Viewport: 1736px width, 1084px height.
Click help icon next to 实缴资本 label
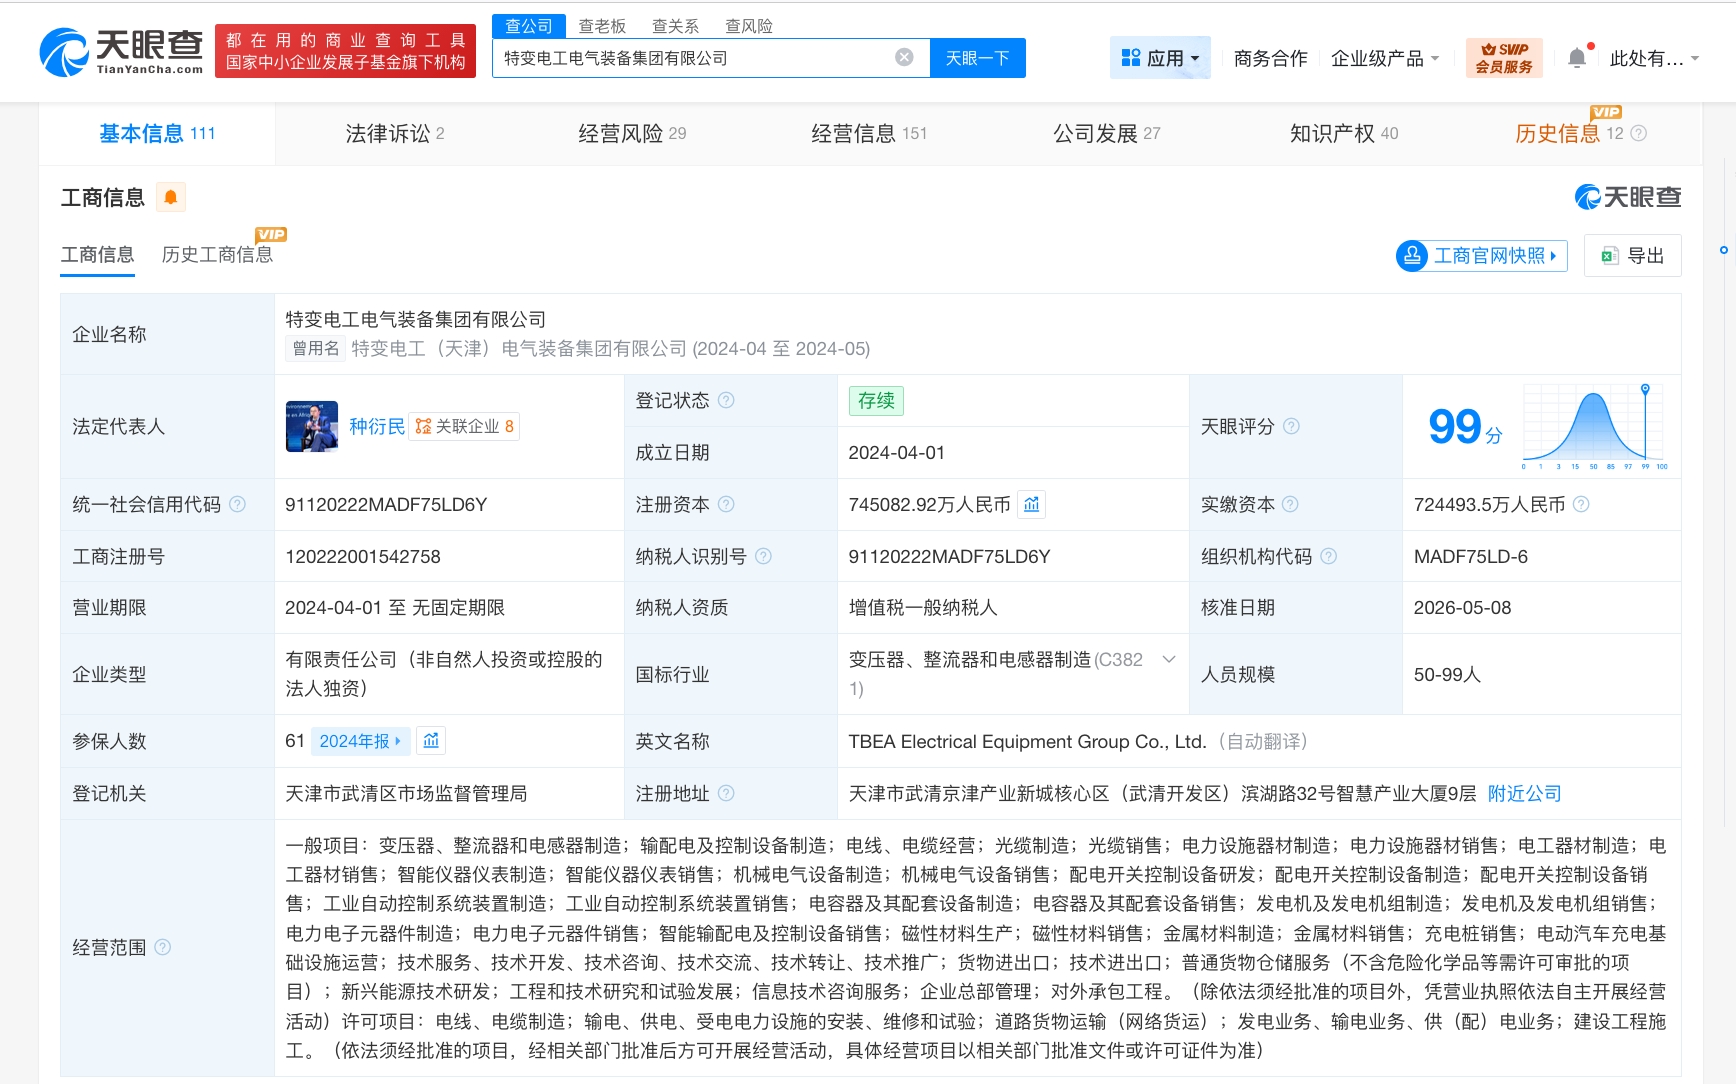point(1290,504)
